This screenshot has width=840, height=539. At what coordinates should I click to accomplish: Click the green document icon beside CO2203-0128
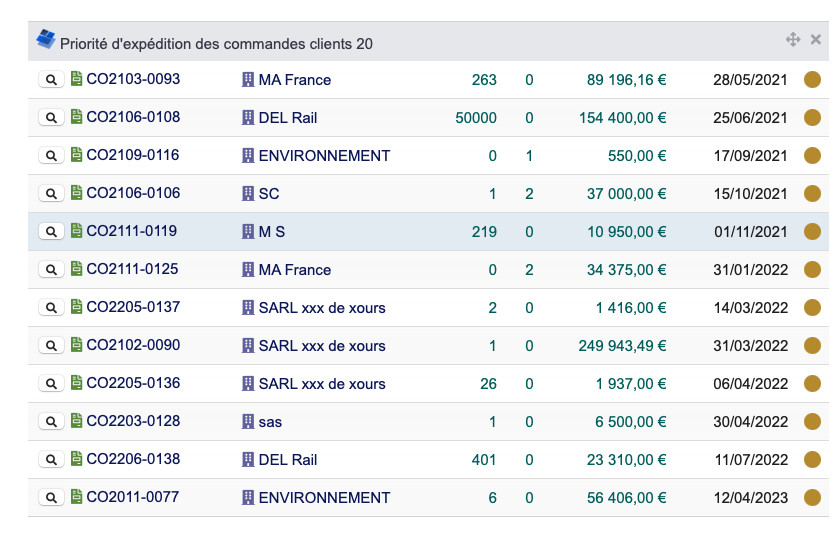[77, 422]
